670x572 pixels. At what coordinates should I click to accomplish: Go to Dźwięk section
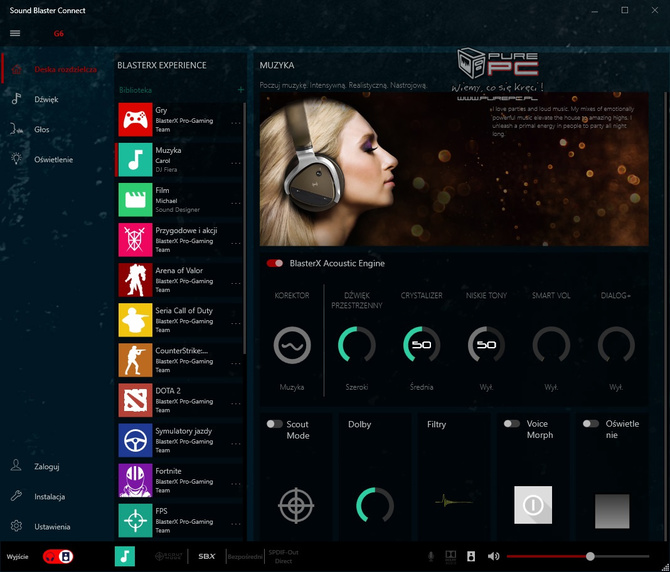pos(56,99)
